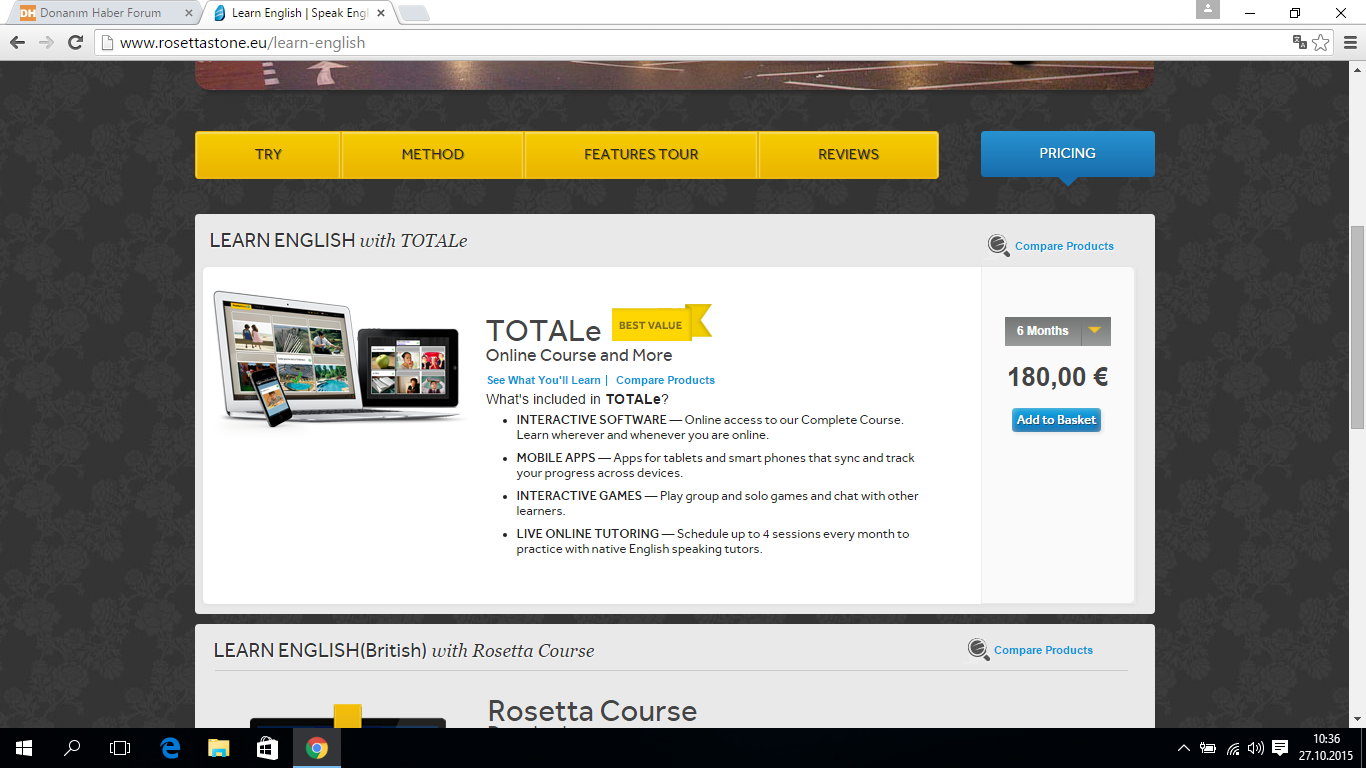This screenshot has width=1366, height=768.
Task: Click the MOBILE APPS bullet text
Action: [715, 465]
